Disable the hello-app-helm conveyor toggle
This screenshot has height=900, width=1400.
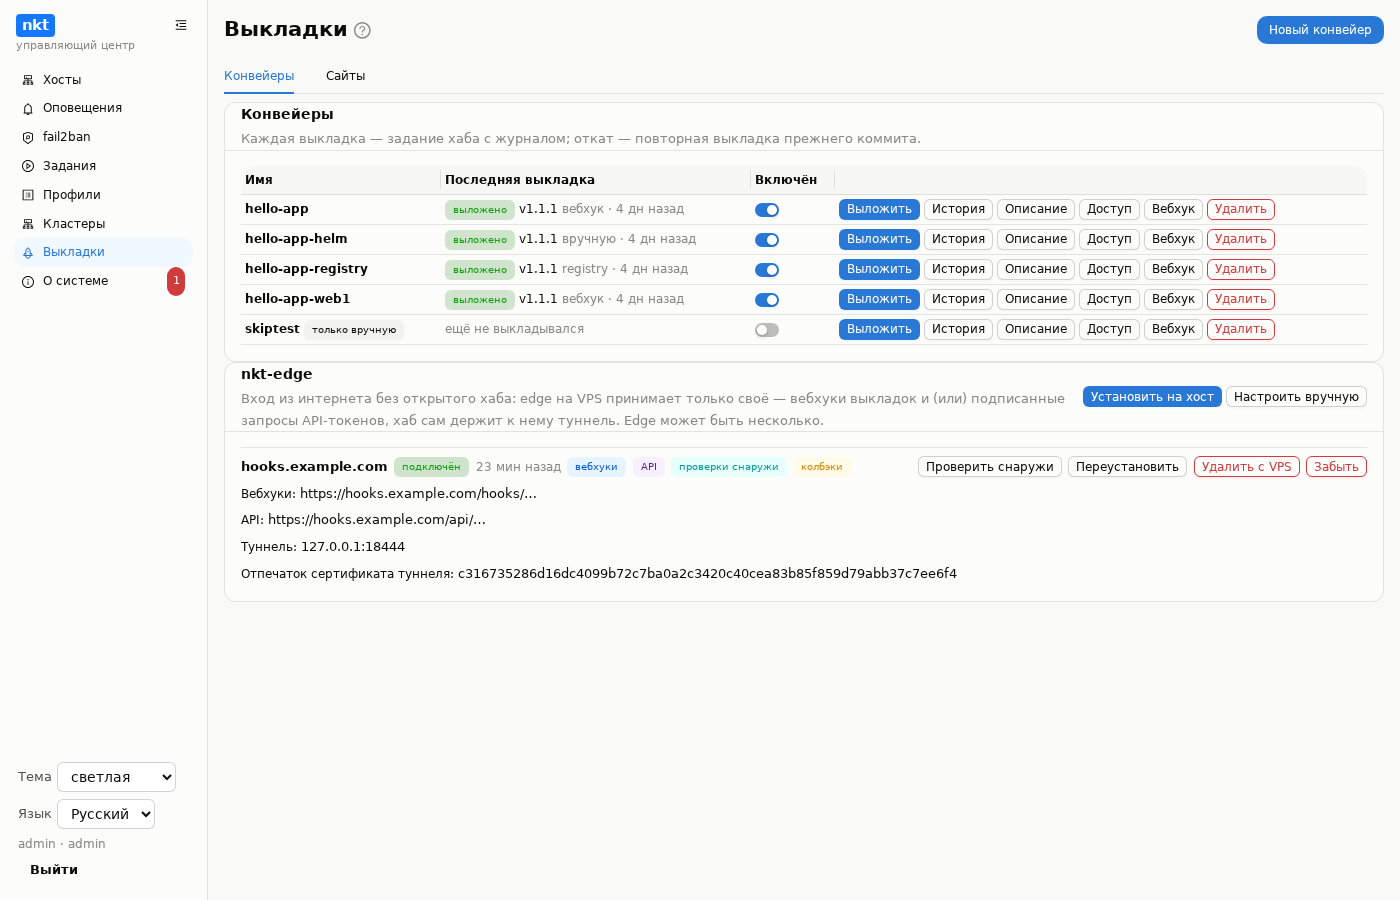click(x=767, y=240)
